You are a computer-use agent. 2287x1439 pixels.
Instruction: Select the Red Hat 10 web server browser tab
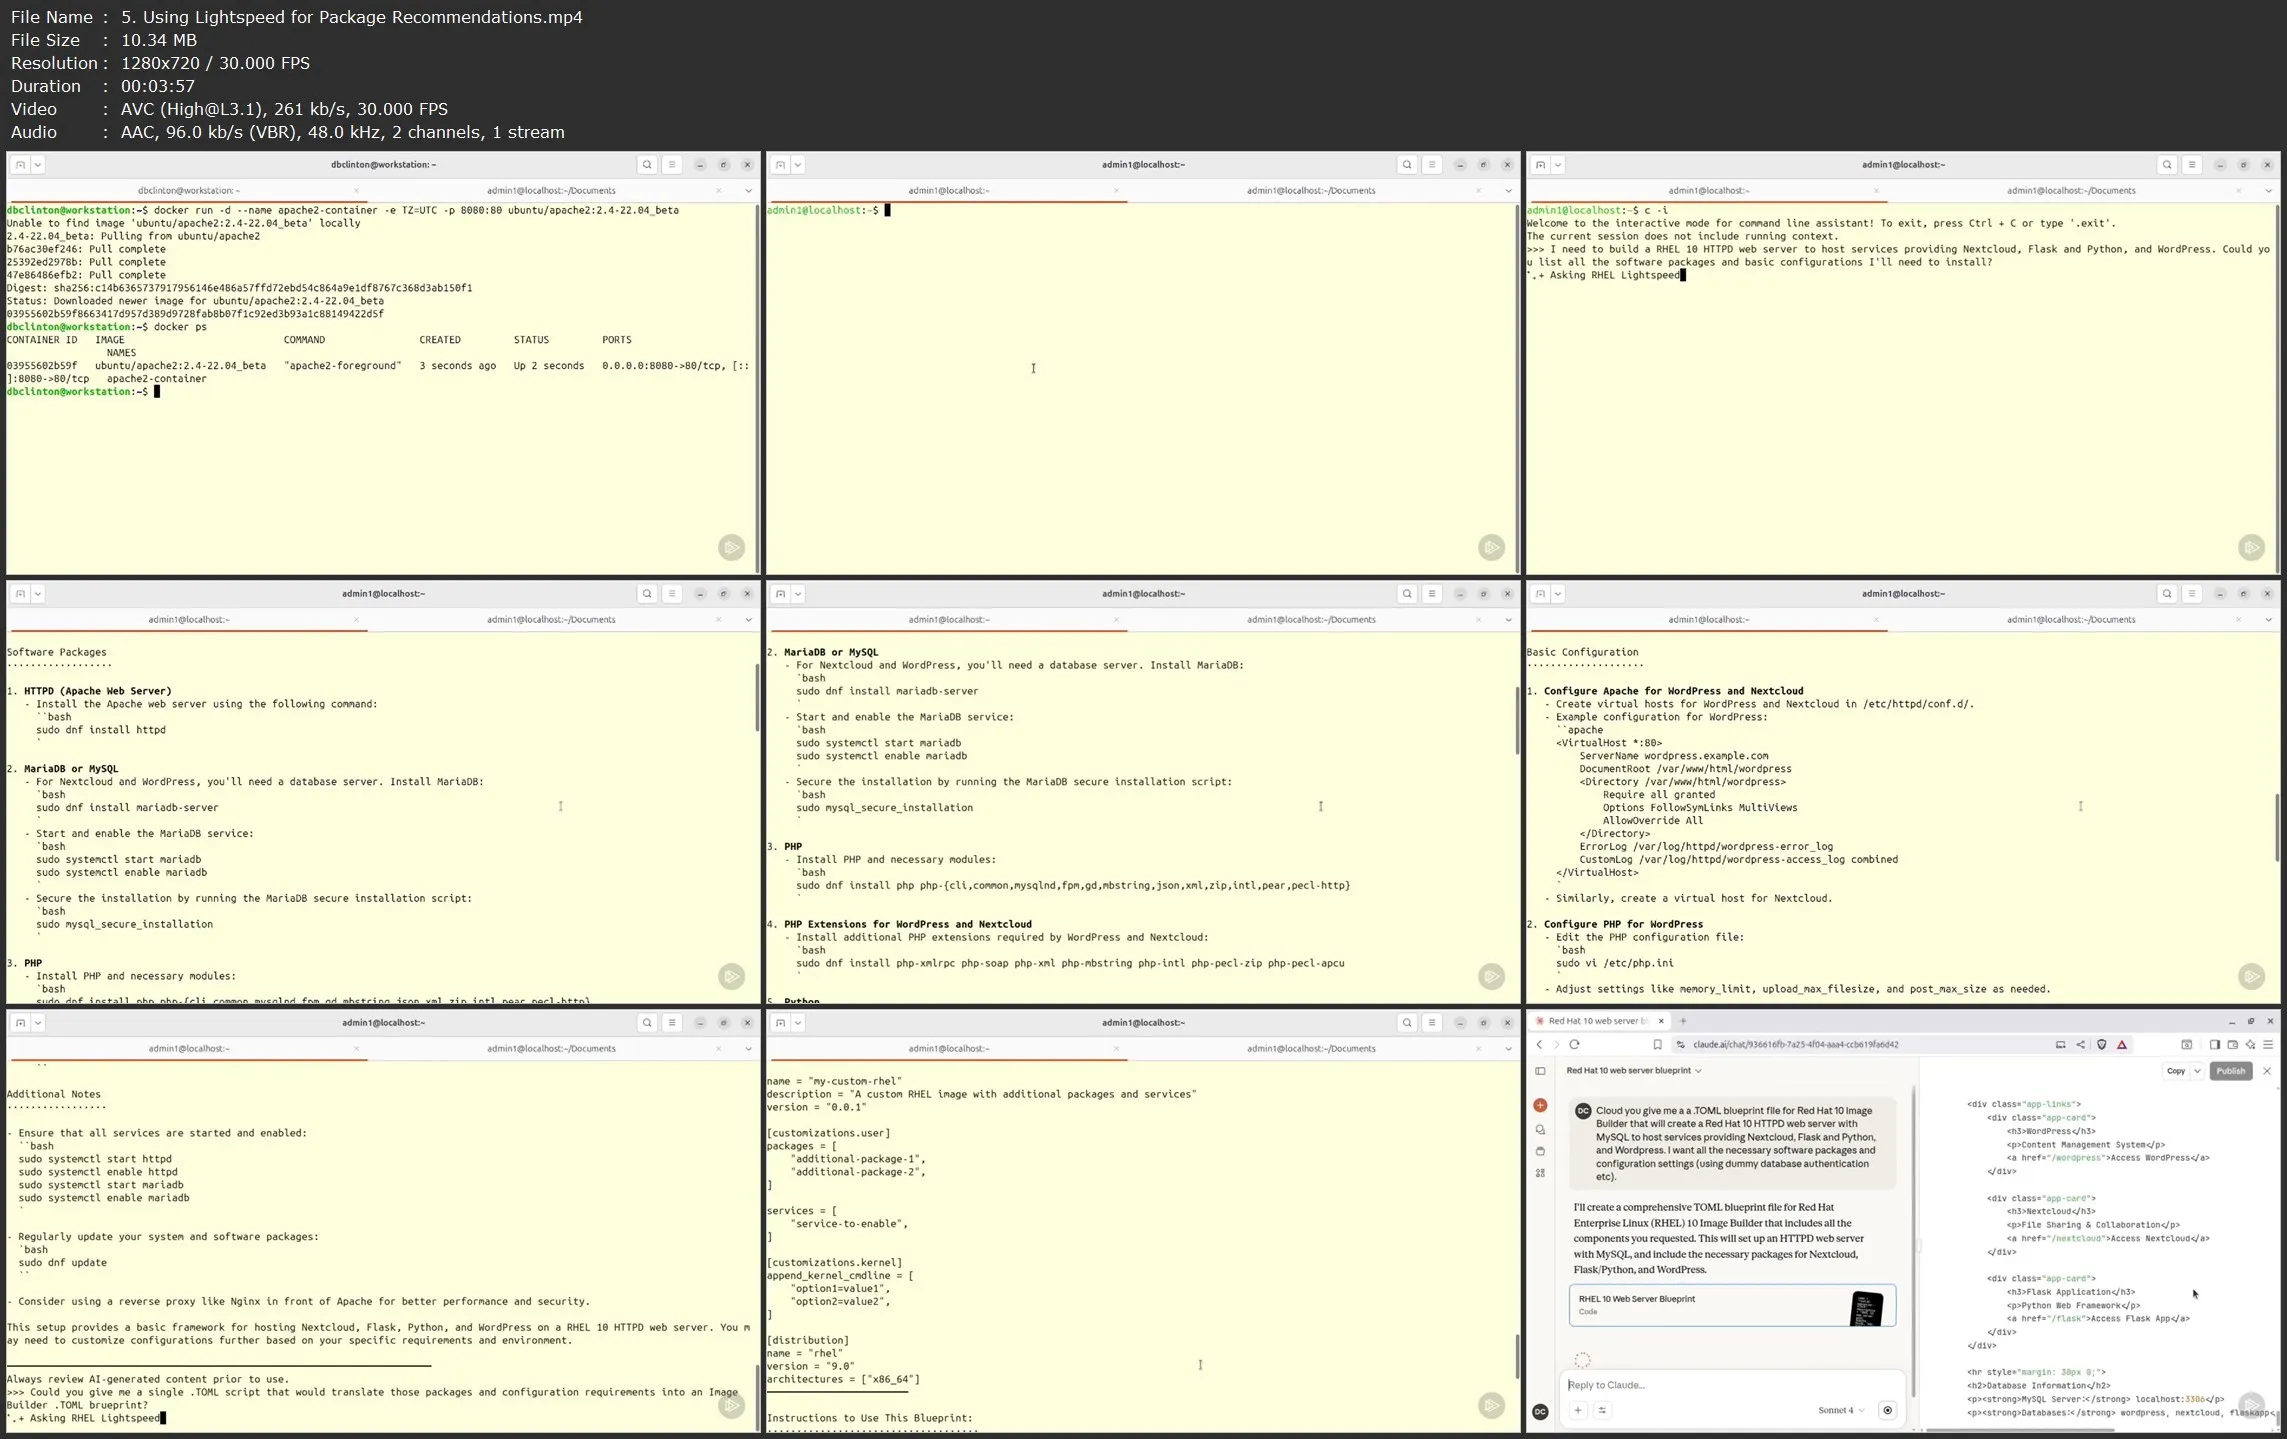point(1596,1021)
